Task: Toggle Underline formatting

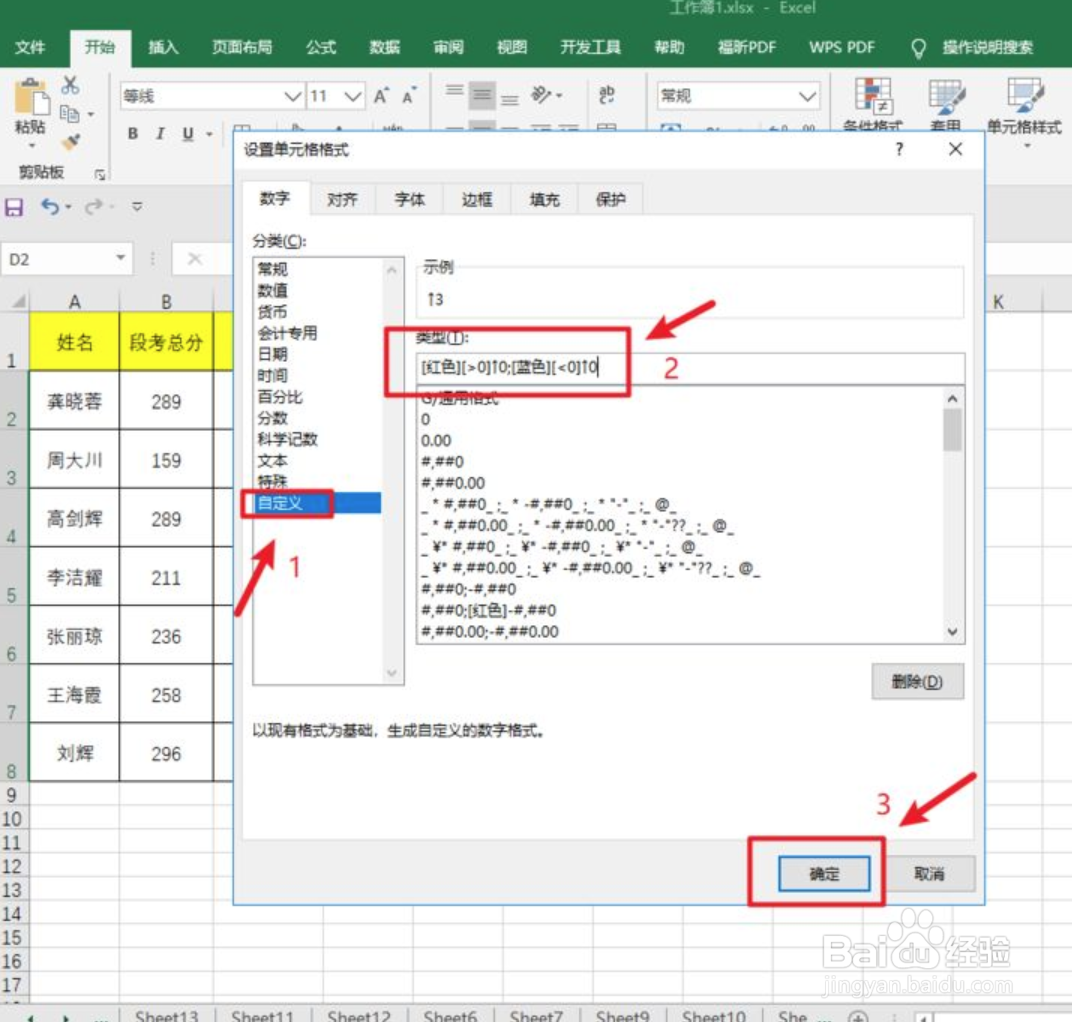Action: coord(188,133)
